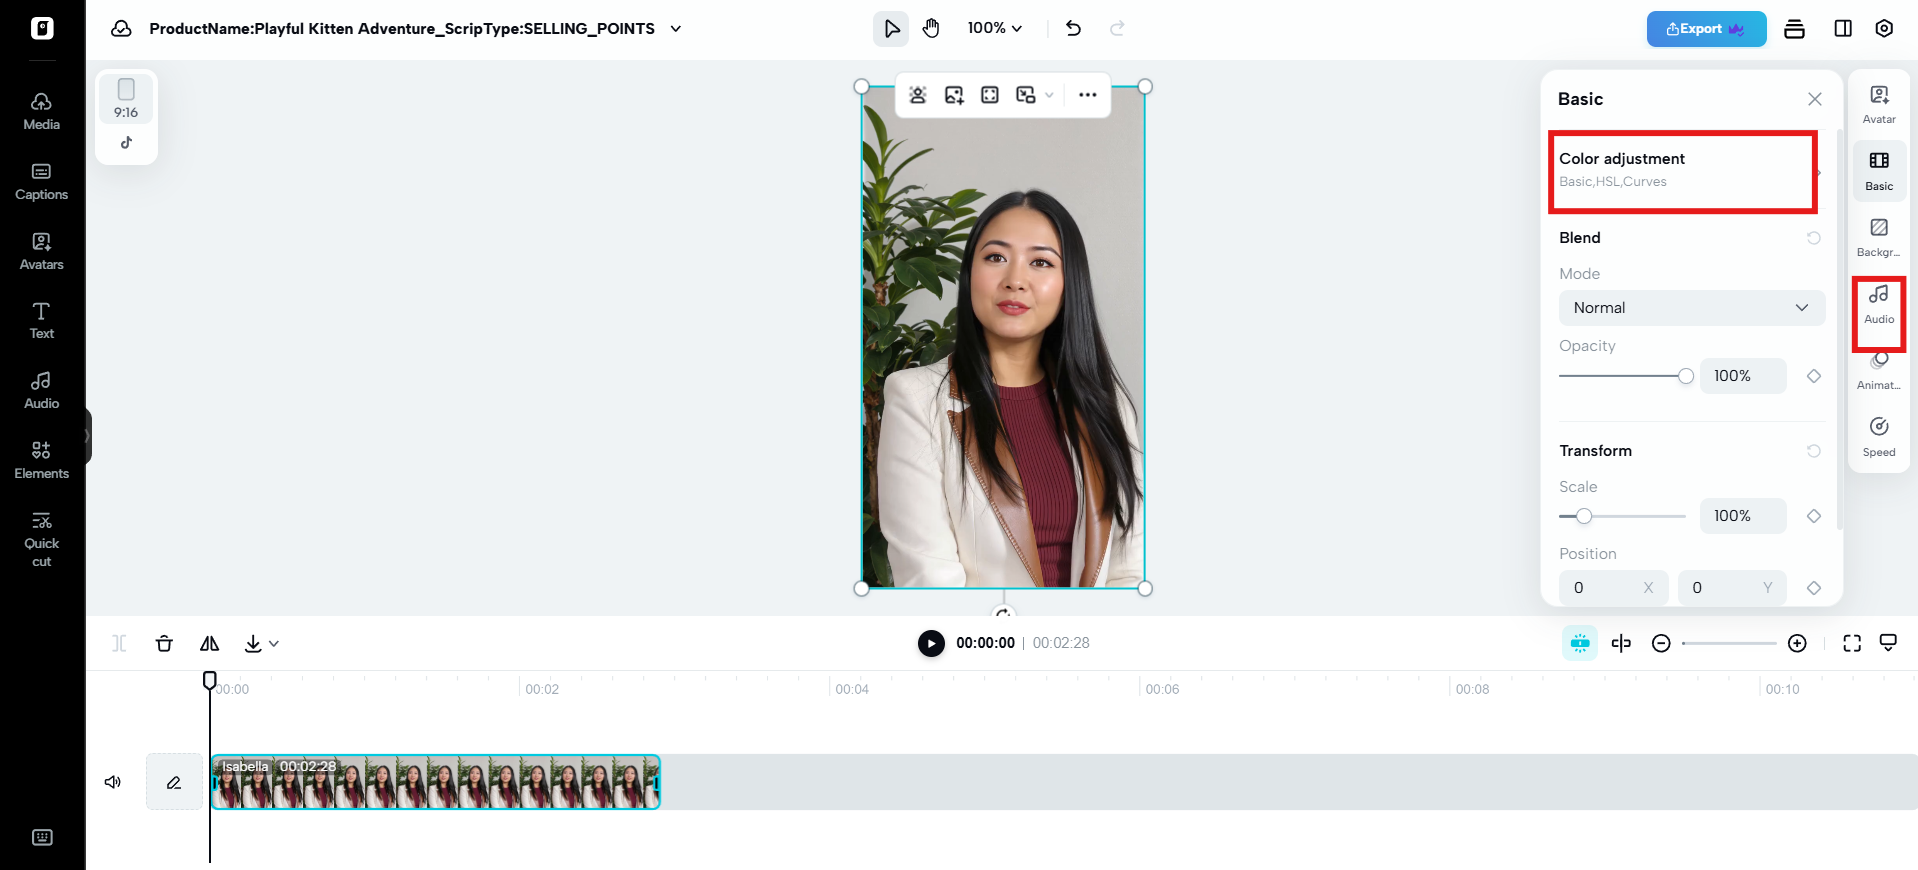Open the Speed panel
The height and width of the screenshot is (870, 1918).
point(1878,437)
